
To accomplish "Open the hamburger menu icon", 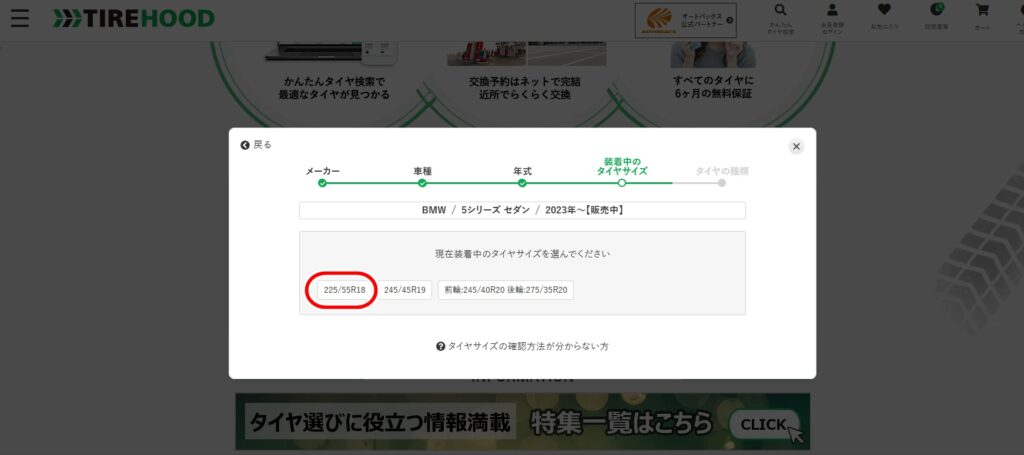I will [x=19, y=19].
